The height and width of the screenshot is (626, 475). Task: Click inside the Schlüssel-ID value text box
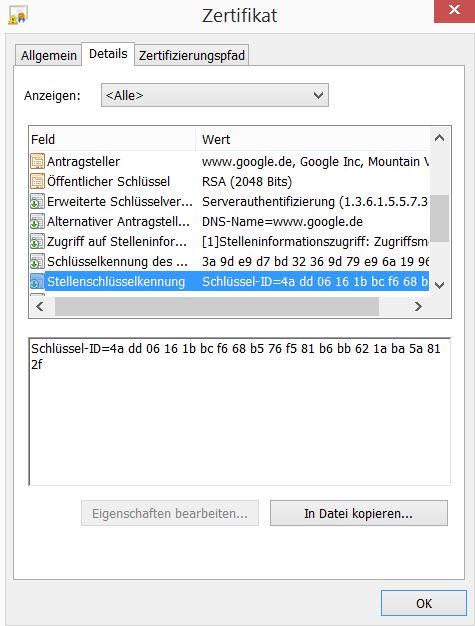click(x=239, y=411)
